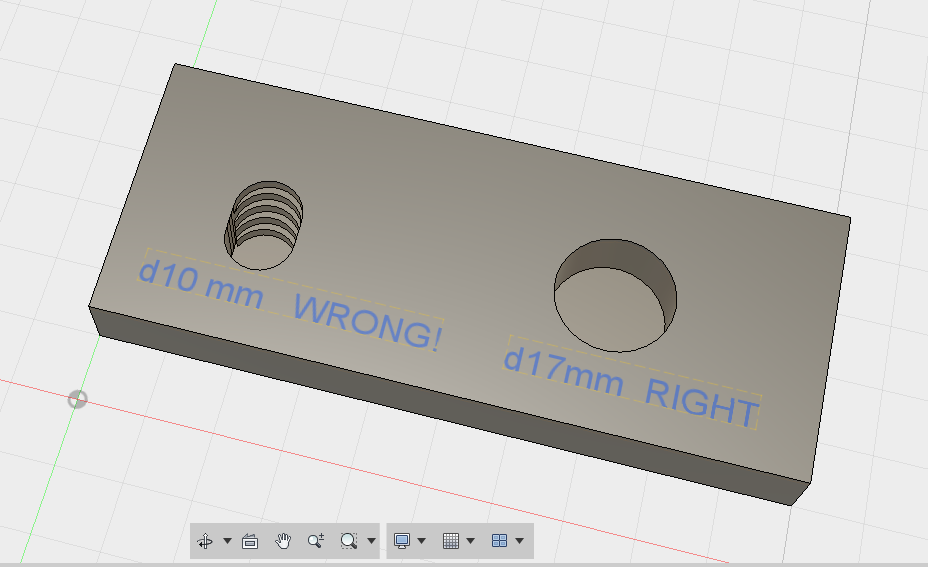
Task: Click the Viewports layout icon
Action: [x=499, y=541]
